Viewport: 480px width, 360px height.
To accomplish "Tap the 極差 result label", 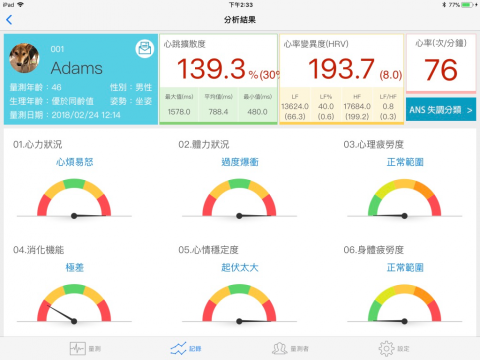I will click(74, 268).
